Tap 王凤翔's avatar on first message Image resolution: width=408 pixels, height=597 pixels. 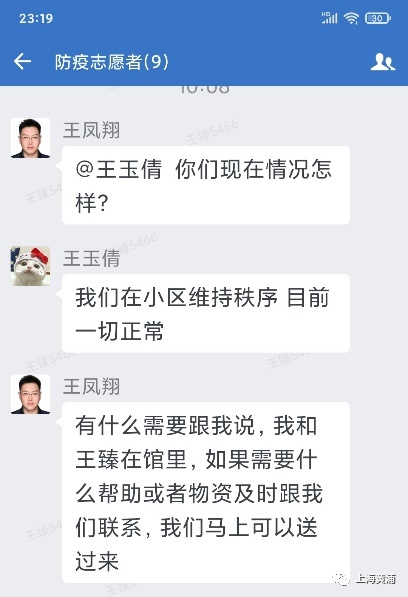30,138
